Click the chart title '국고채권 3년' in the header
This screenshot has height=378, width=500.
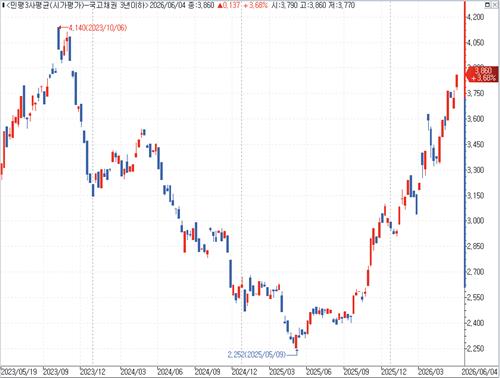[x=109, y=5]
